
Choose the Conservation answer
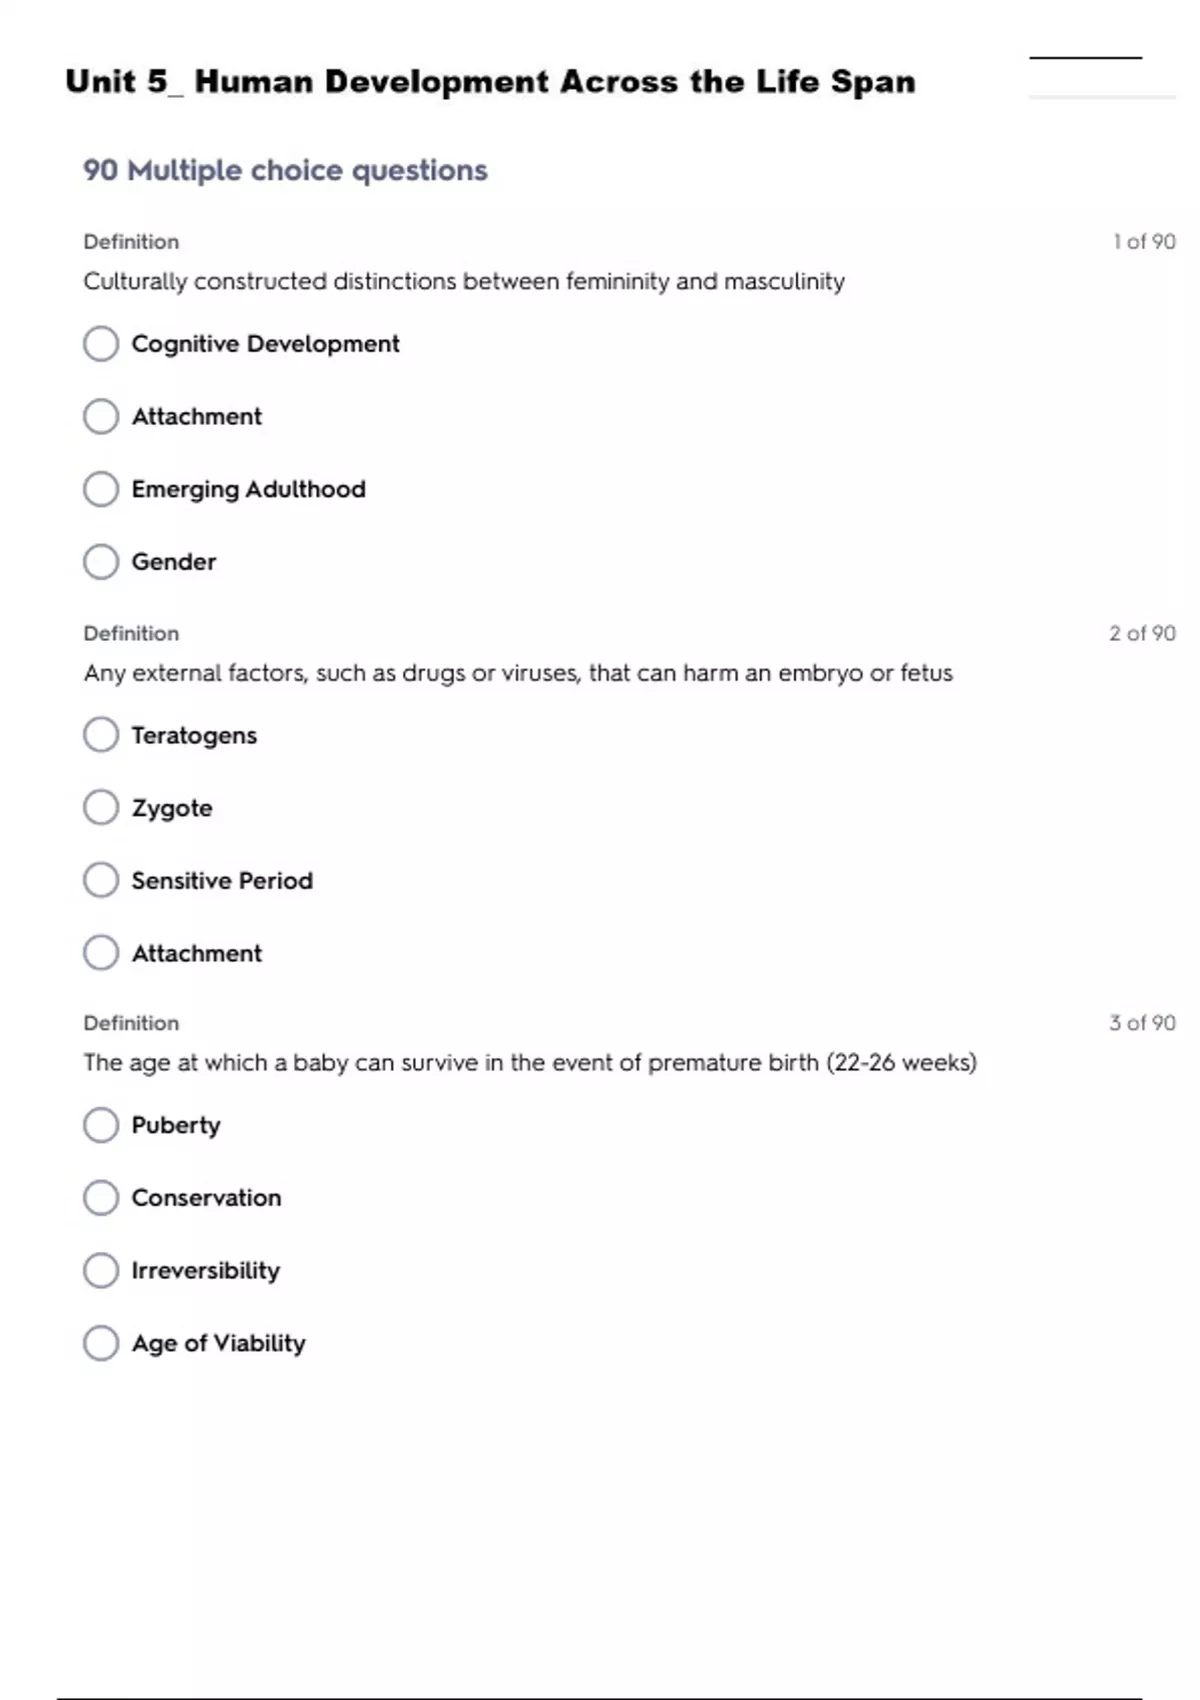[x=101, y=1197]
